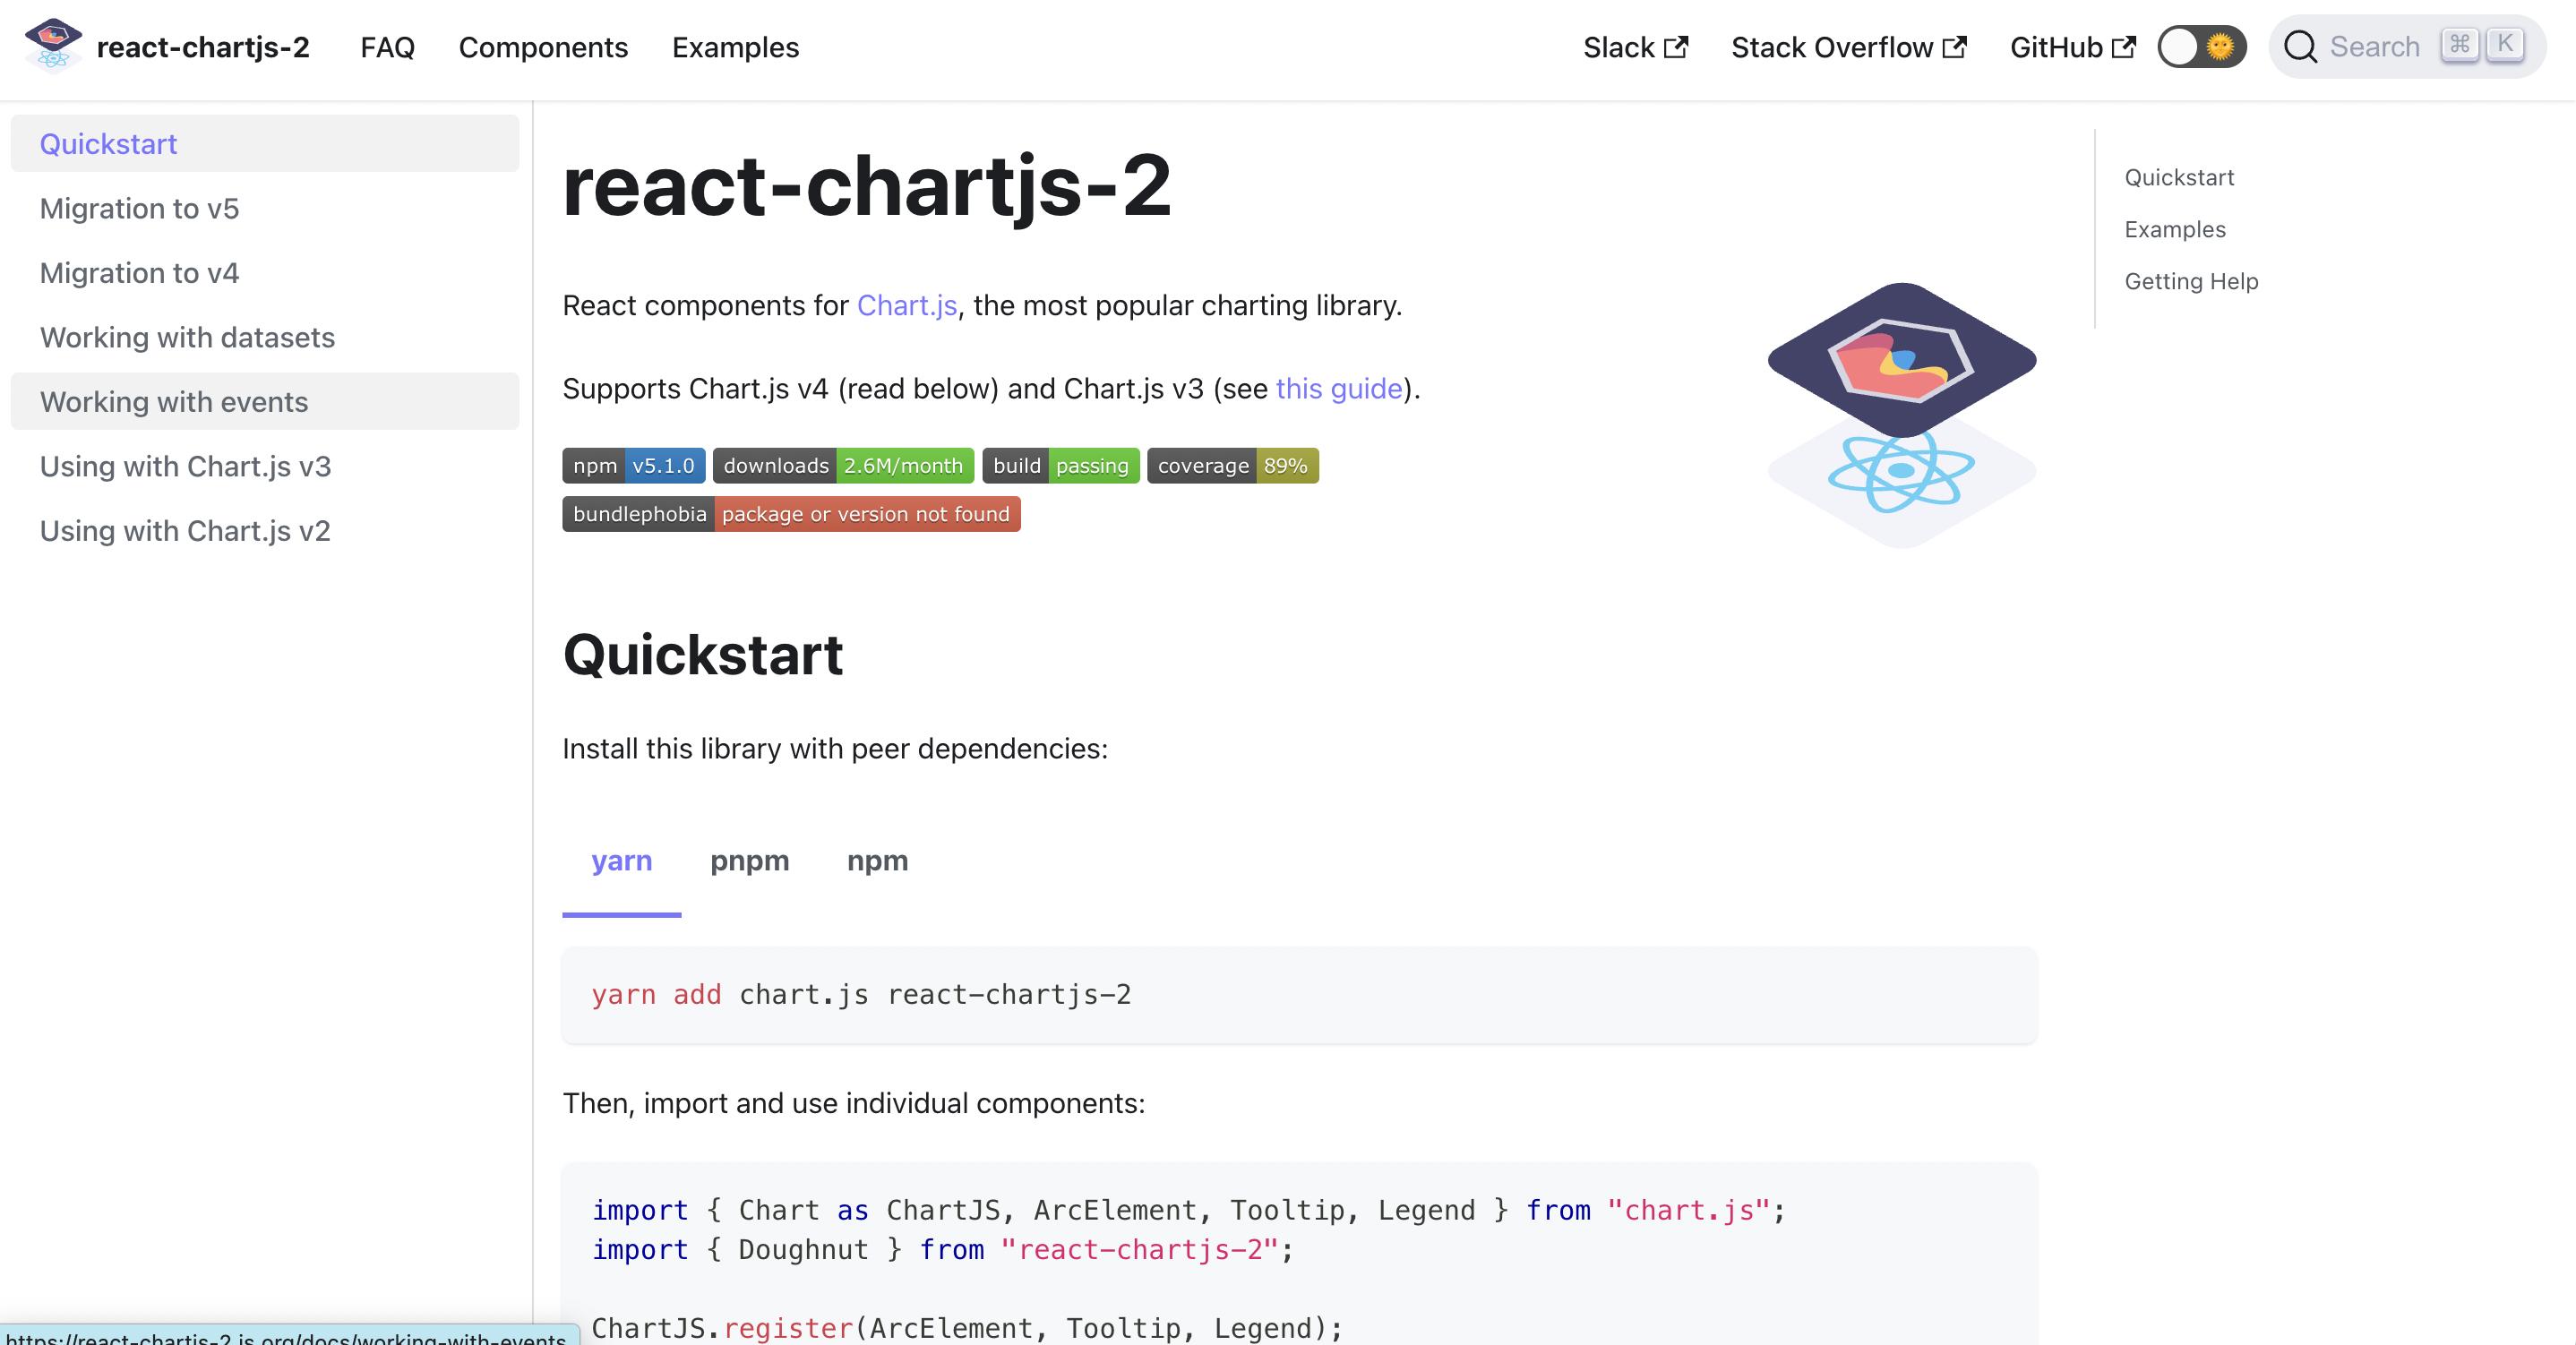Screen dimensions: 2576x1345
Task: Open Working with events page
Action: (x=264, y=401)
